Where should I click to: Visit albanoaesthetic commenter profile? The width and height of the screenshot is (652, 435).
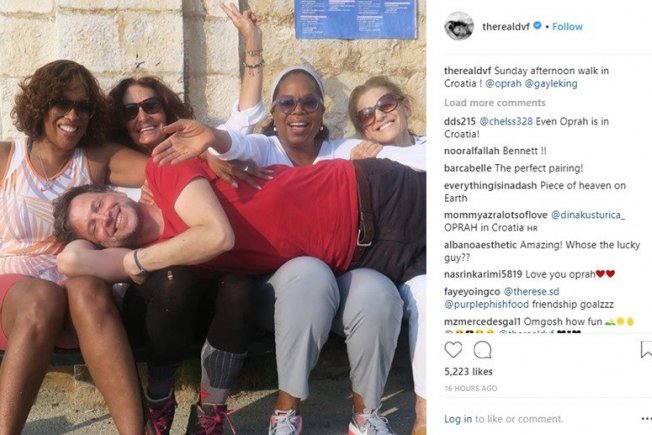480,245
